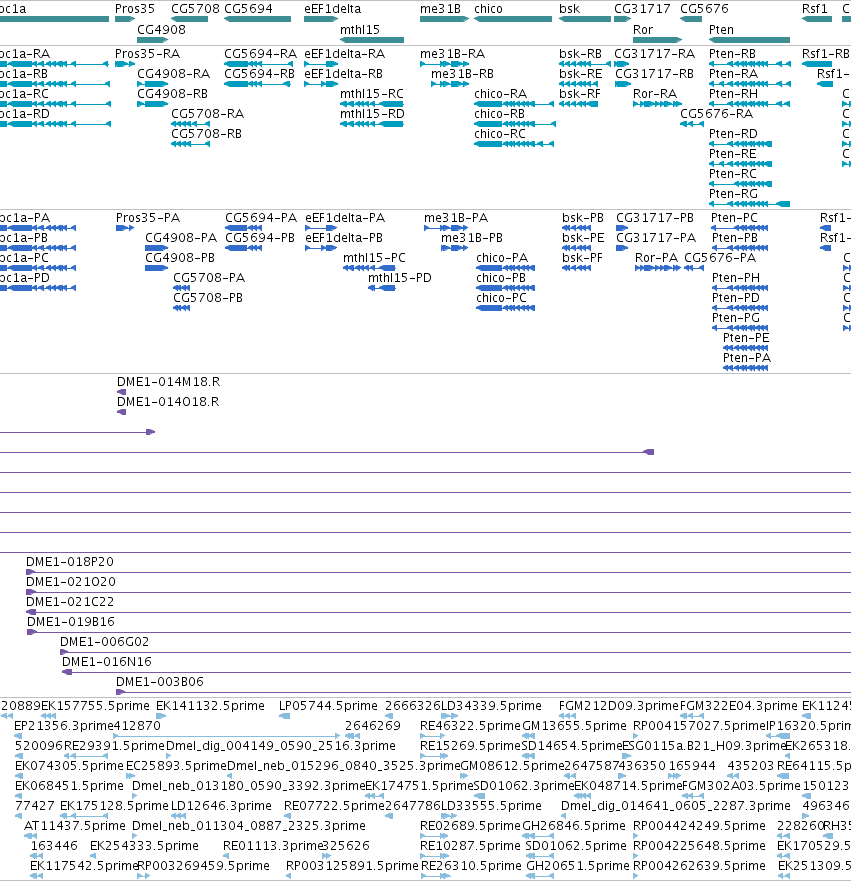Click the DME1-019B16 BAC label
Viewport: 851px width, 881px height.
point(71,622)
